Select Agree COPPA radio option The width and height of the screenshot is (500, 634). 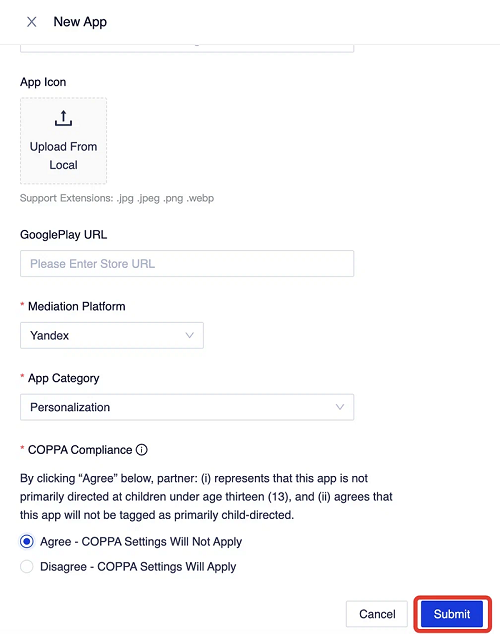(27, 541)
